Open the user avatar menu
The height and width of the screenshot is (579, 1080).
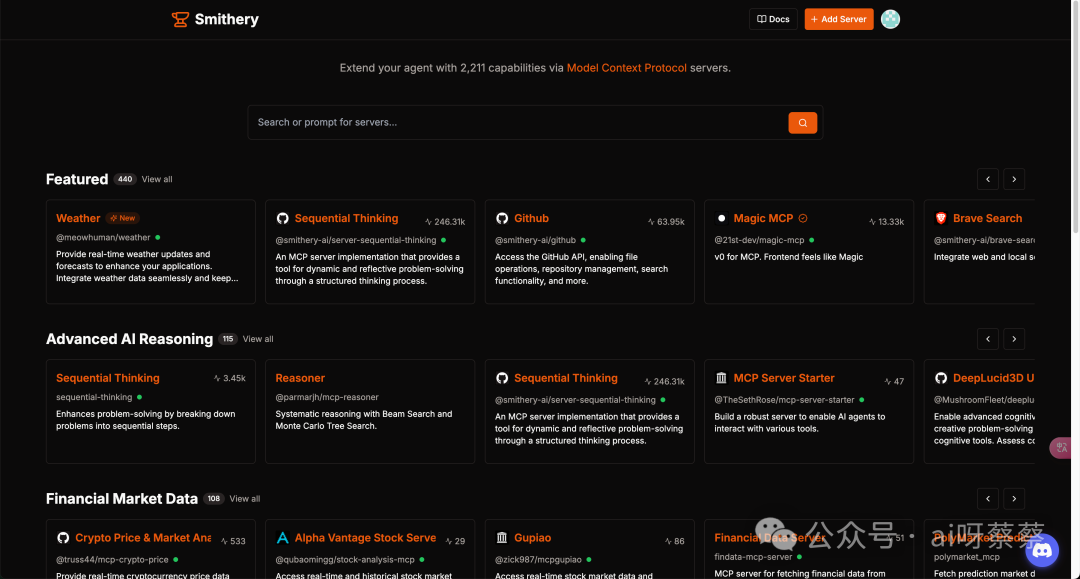890,19
